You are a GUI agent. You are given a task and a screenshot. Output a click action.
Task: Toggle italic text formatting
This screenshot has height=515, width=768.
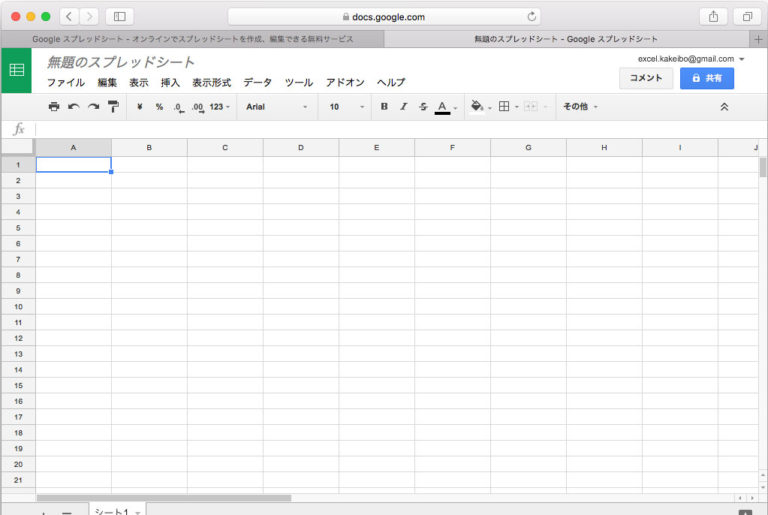point(404,107)
